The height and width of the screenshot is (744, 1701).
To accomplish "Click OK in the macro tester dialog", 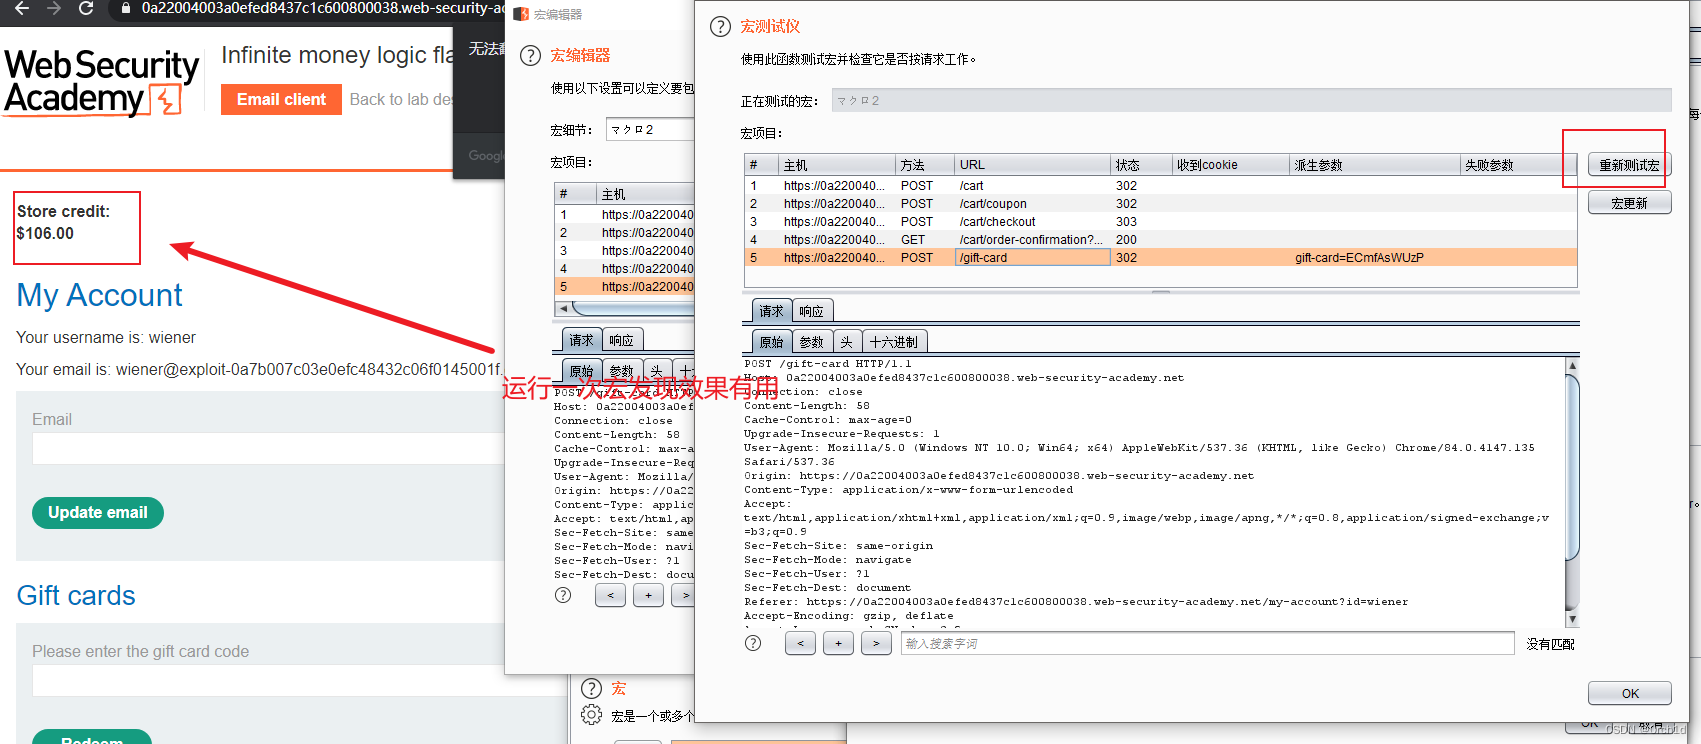I will coord(1629,693).
